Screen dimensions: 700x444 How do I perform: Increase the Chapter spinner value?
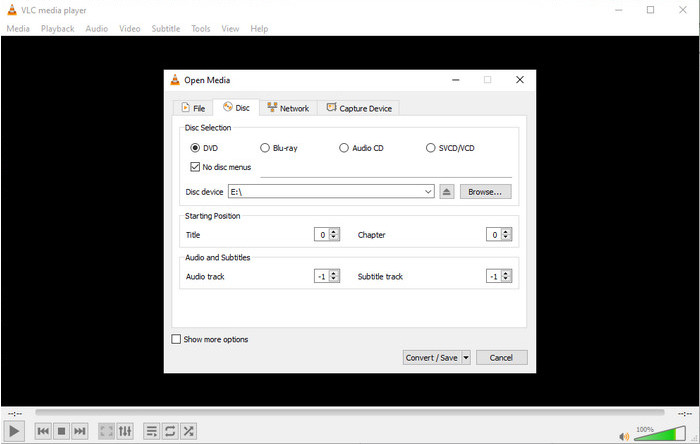point(506,232)
